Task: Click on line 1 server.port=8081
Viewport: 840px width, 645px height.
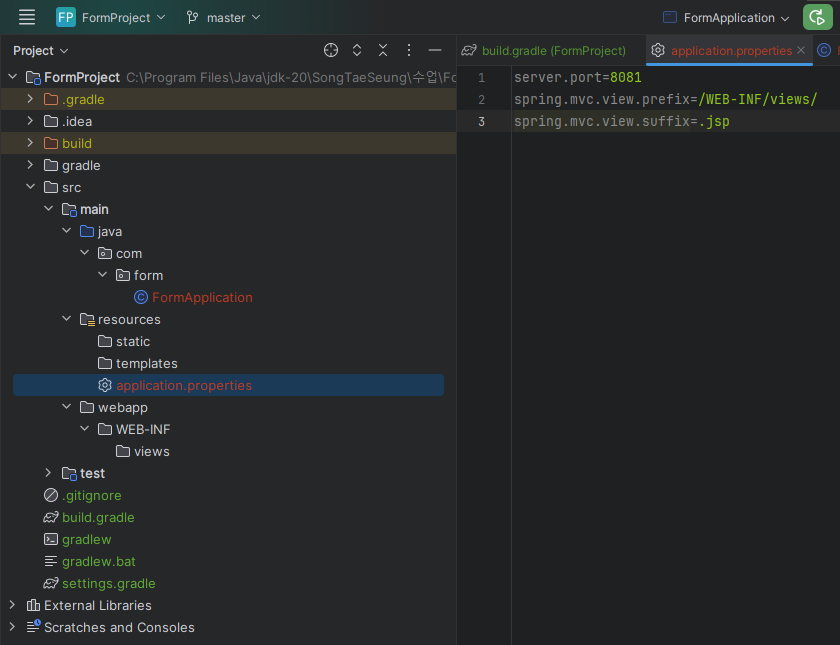Action: point(578,78)
